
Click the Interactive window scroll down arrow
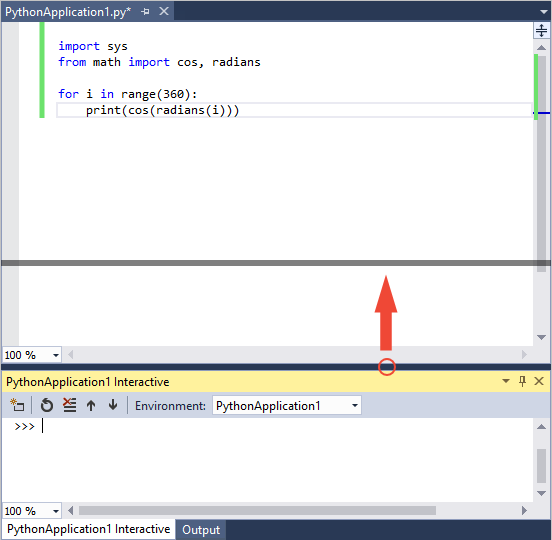click(541, 493)
